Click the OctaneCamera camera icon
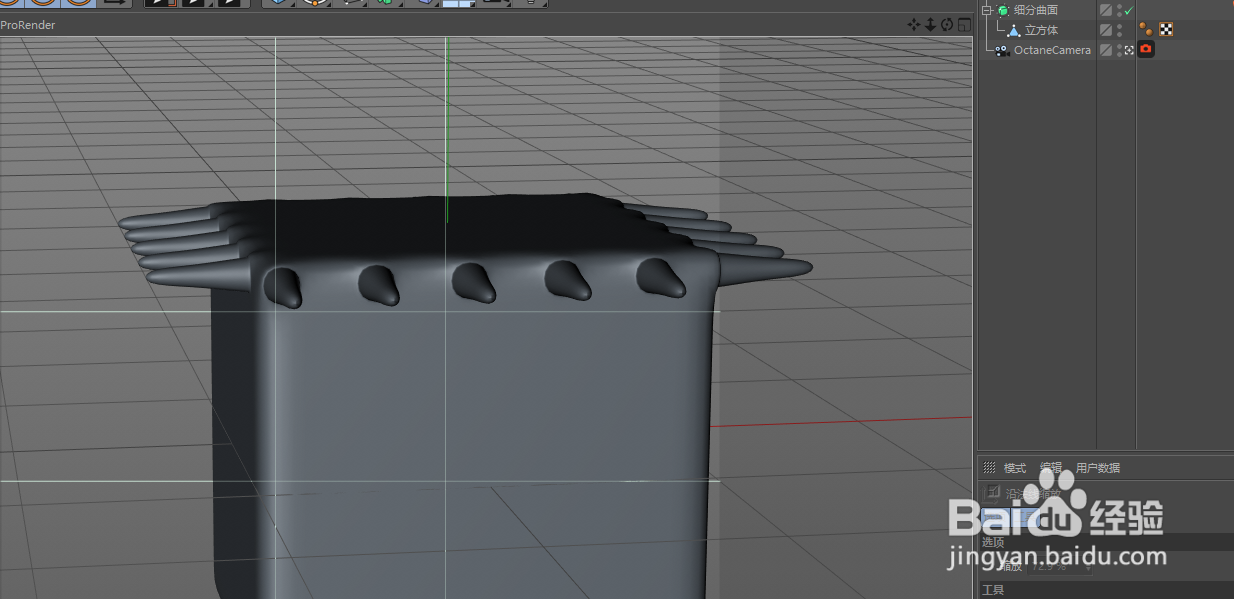 tap(1001, 49)
